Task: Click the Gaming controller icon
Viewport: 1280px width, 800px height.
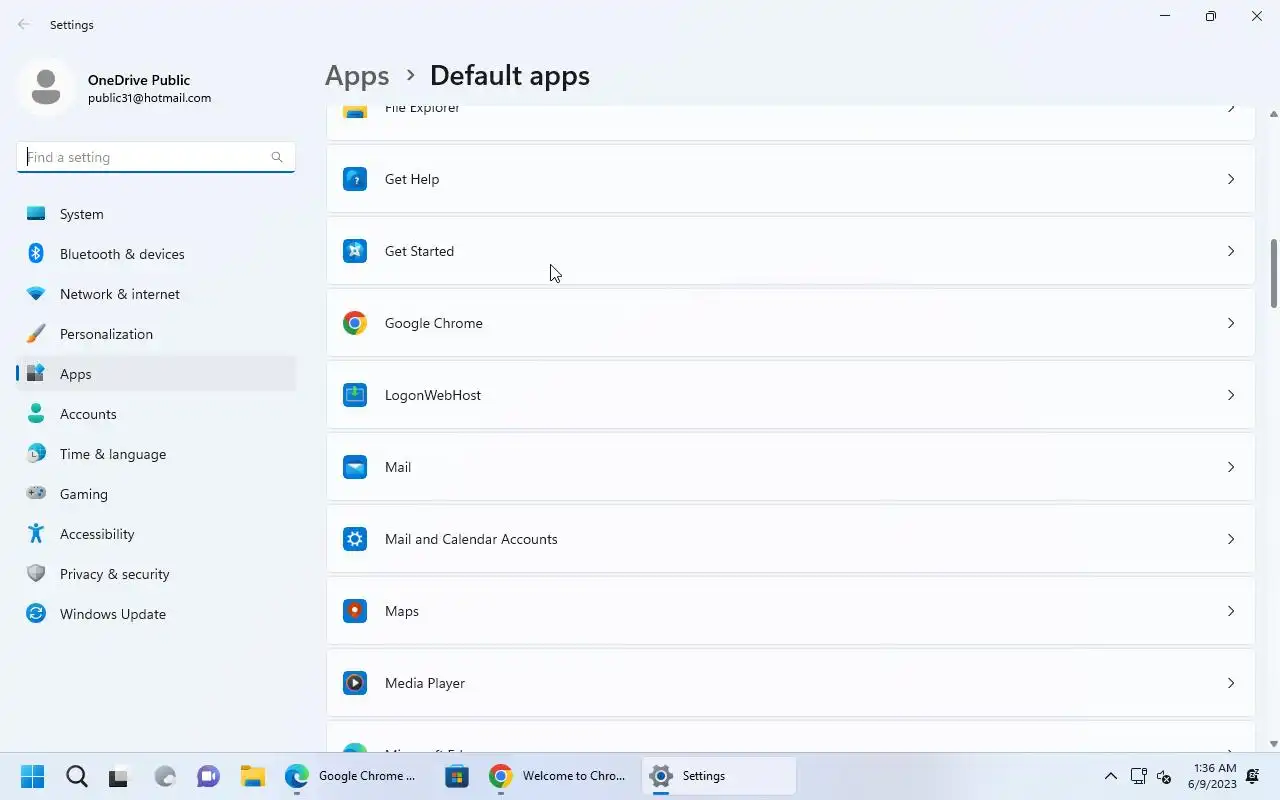Action: pos(36,493)
